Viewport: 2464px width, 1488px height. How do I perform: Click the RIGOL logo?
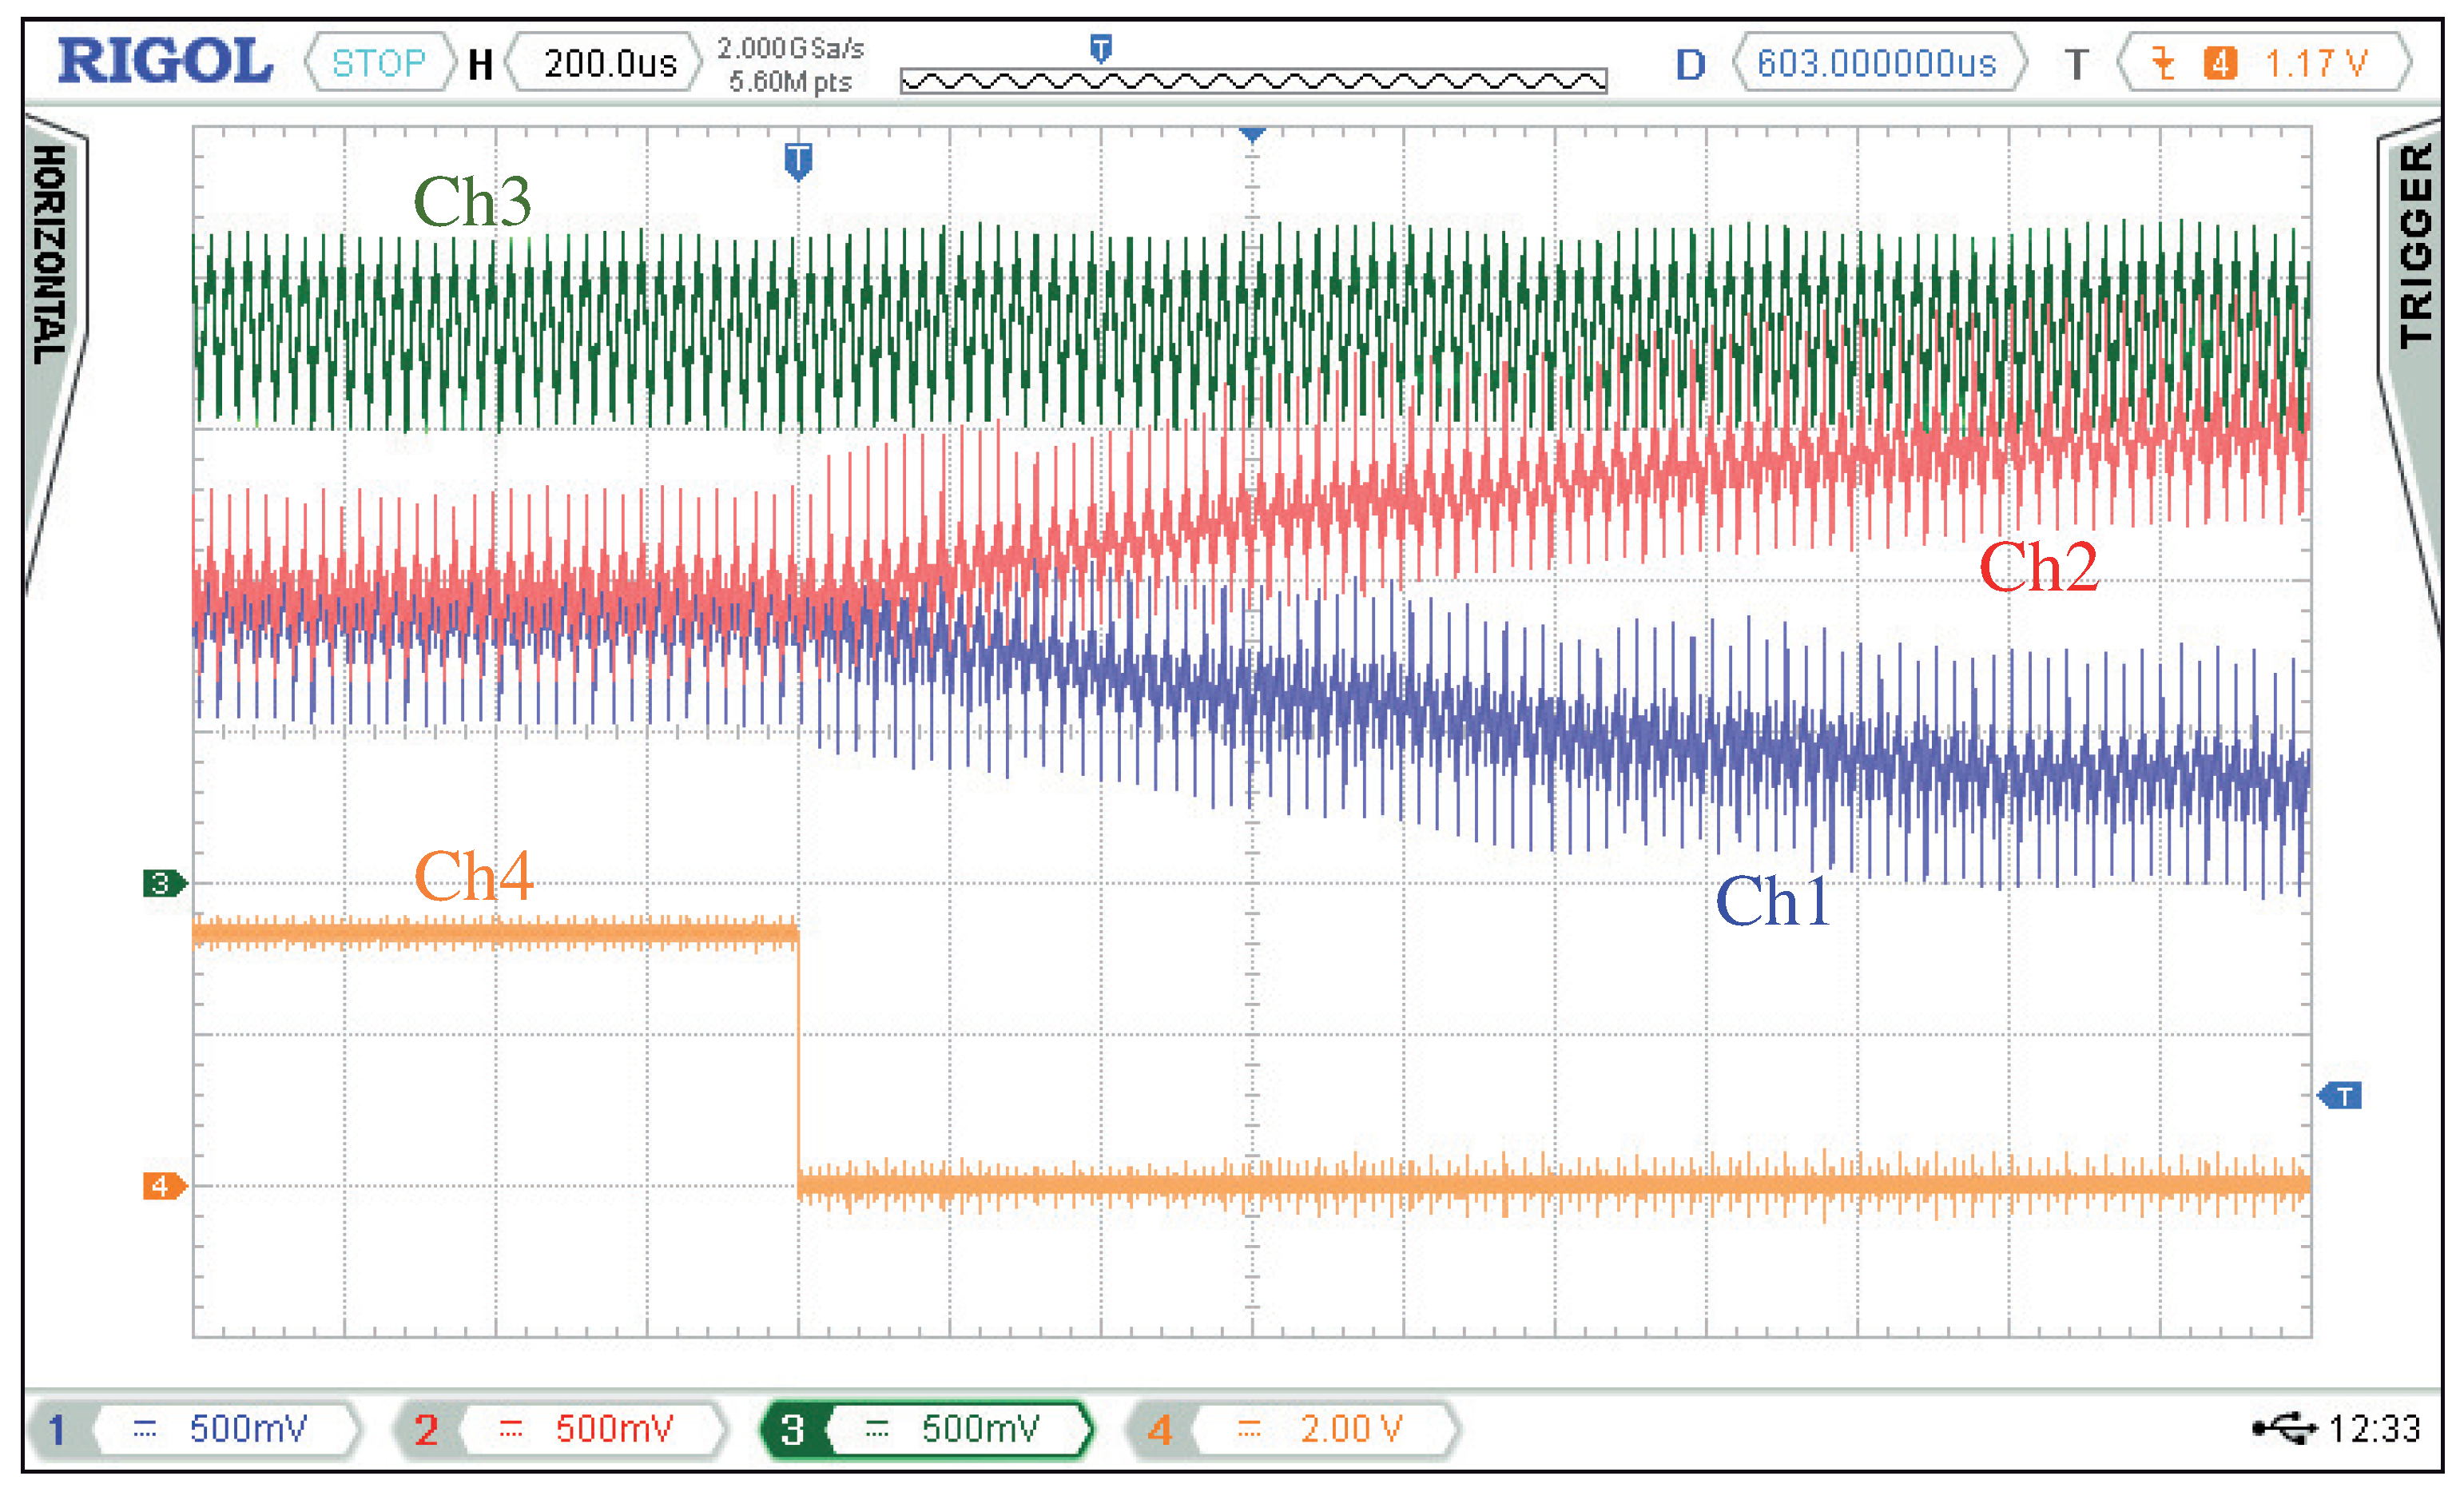pos(165,62)
